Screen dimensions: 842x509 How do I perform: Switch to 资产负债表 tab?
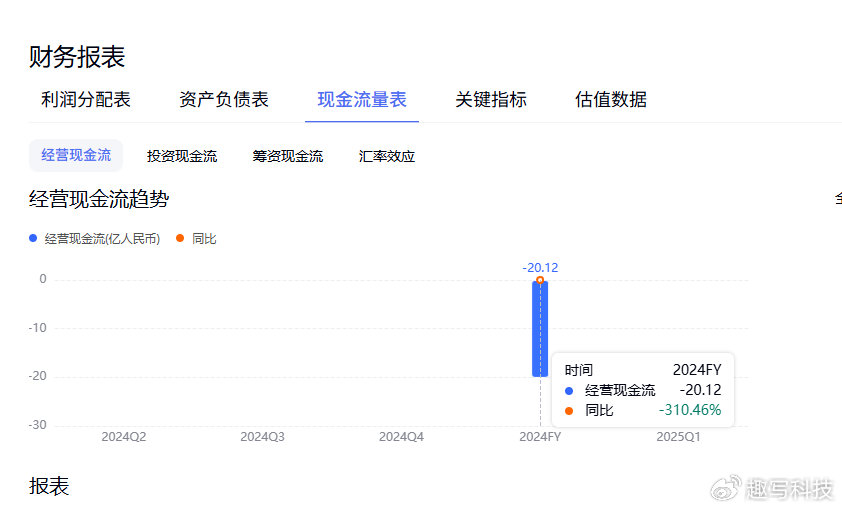coord(224,100)
